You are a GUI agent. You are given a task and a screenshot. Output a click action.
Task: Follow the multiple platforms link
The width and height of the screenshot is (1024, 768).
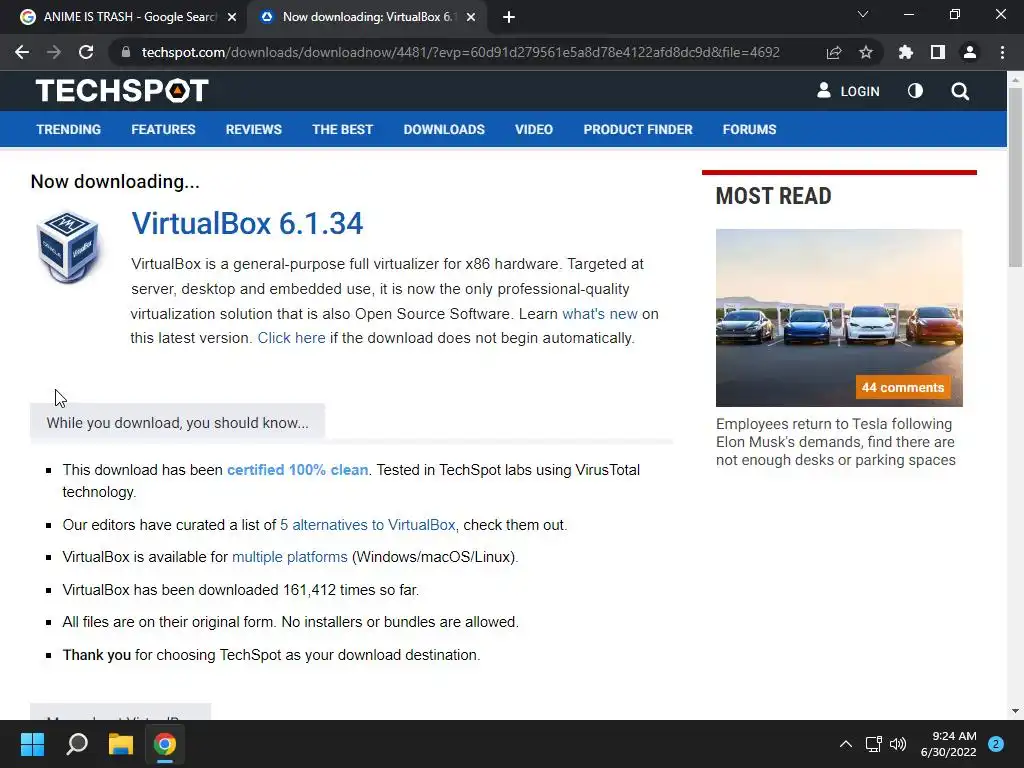pos(289,557)
